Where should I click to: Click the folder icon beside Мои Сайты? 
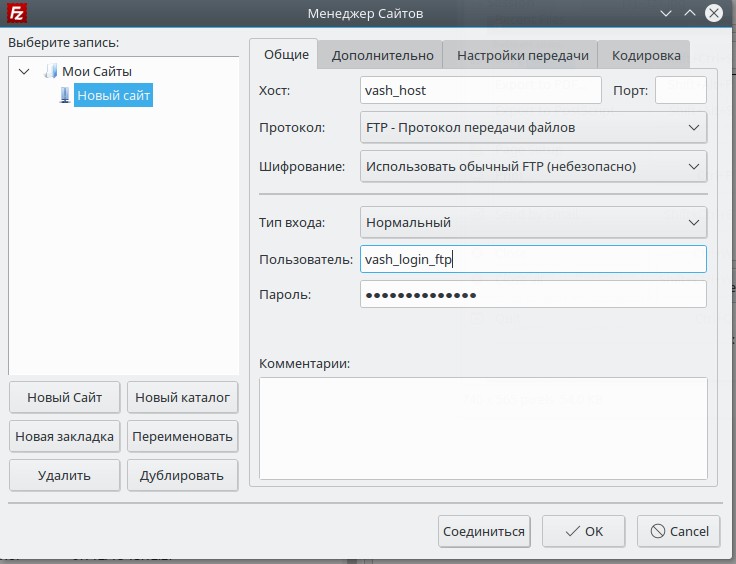pyautogui.click(x=51, y=71)
